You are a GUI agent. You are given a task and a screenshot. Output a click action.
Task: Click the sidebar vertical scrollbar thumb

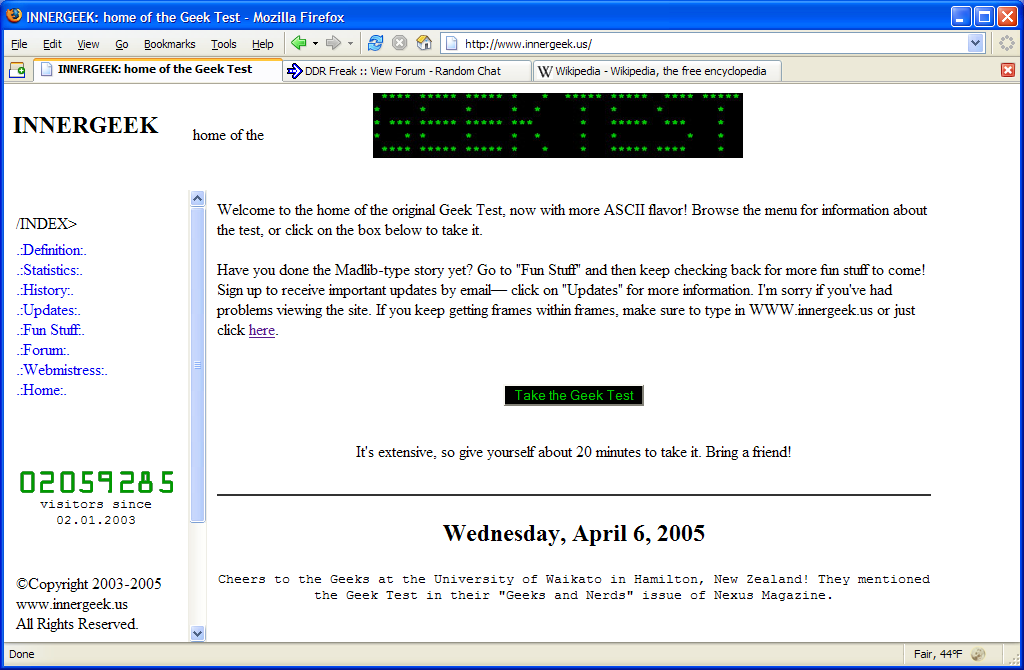coord(197,365)
